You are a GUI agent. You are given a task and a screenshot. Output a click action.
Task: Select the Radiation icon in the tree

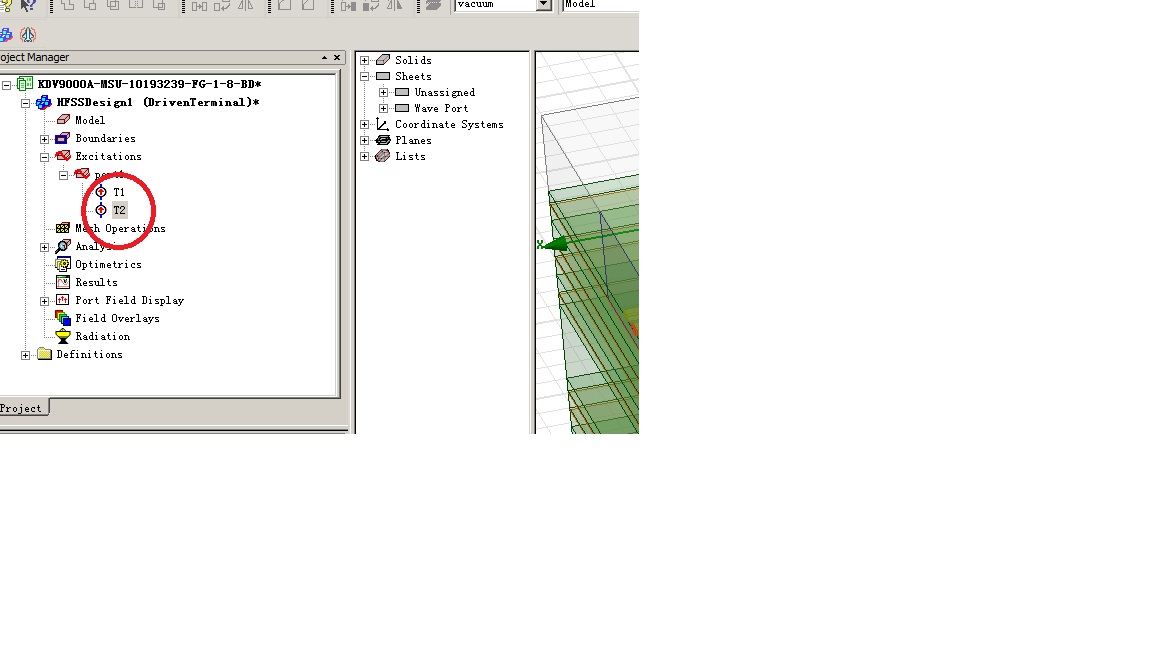(x=63, y=336)
